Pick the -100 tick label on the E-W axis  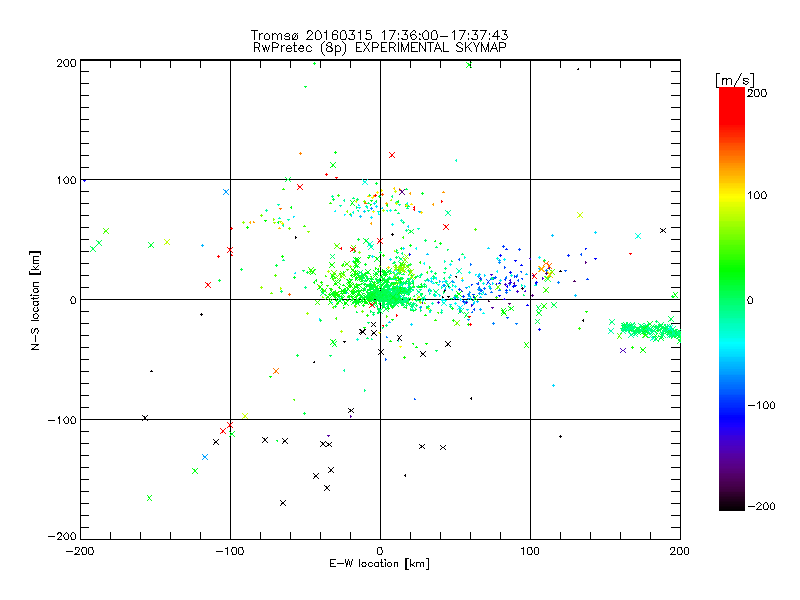[x=230, y=551]
